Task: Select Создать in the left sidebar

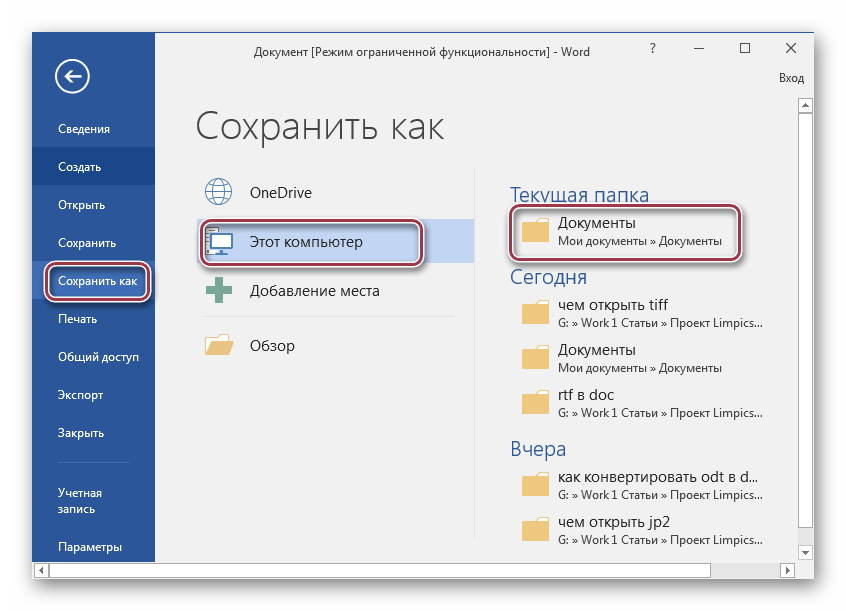Action: coord(80,167)
